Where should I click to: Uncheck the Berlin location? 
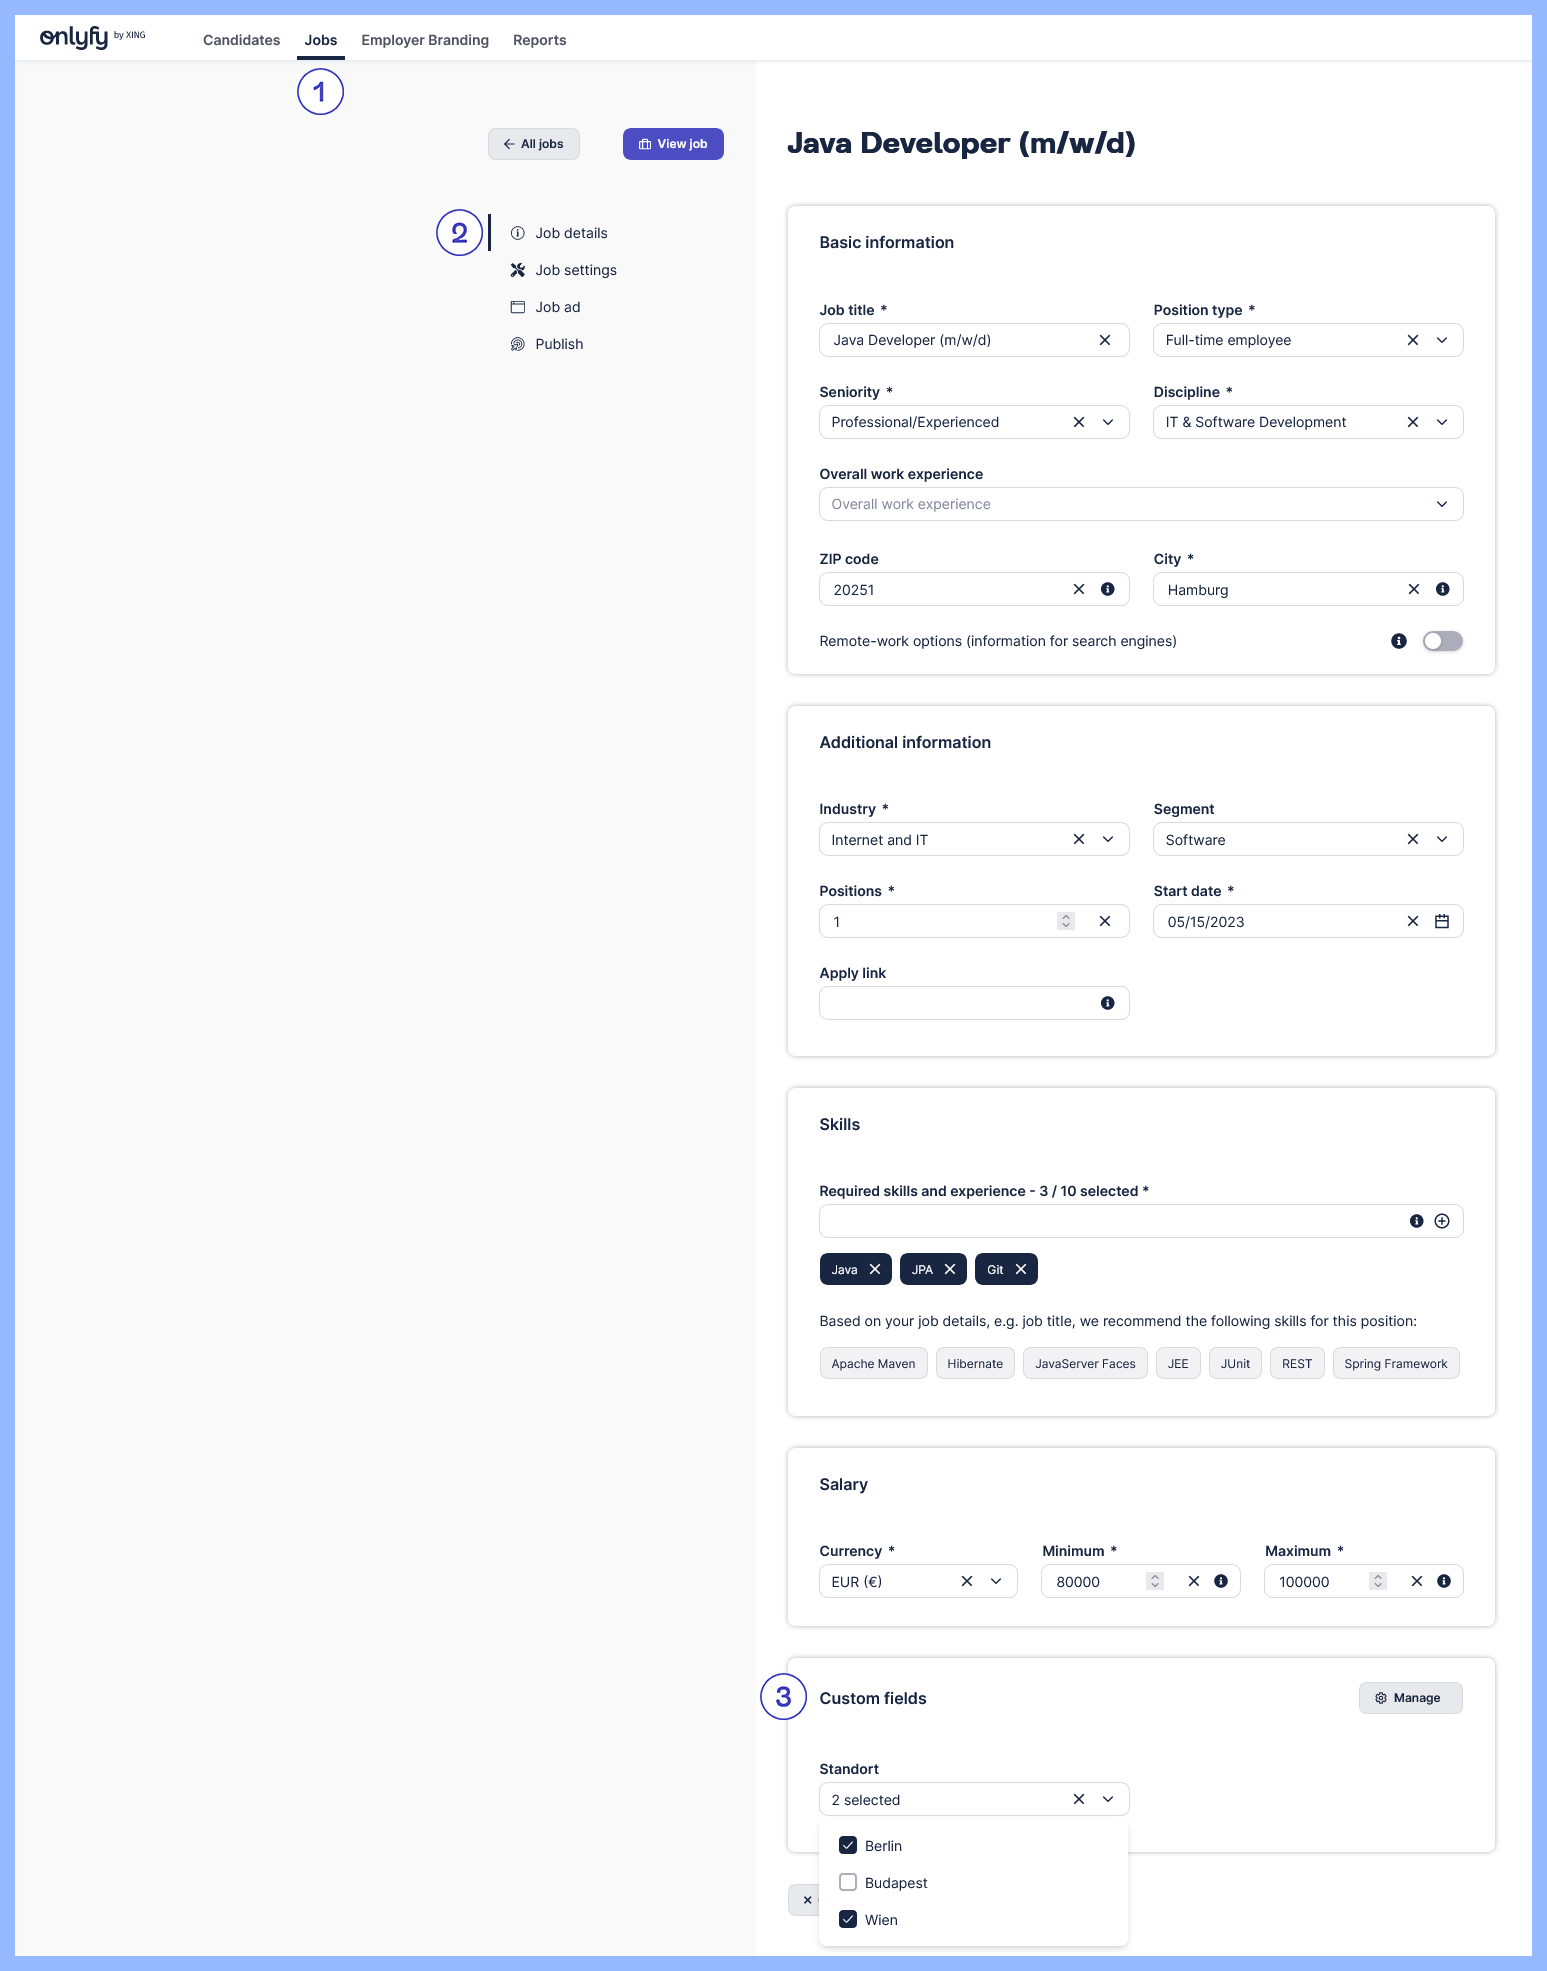tap(848, 1845)
